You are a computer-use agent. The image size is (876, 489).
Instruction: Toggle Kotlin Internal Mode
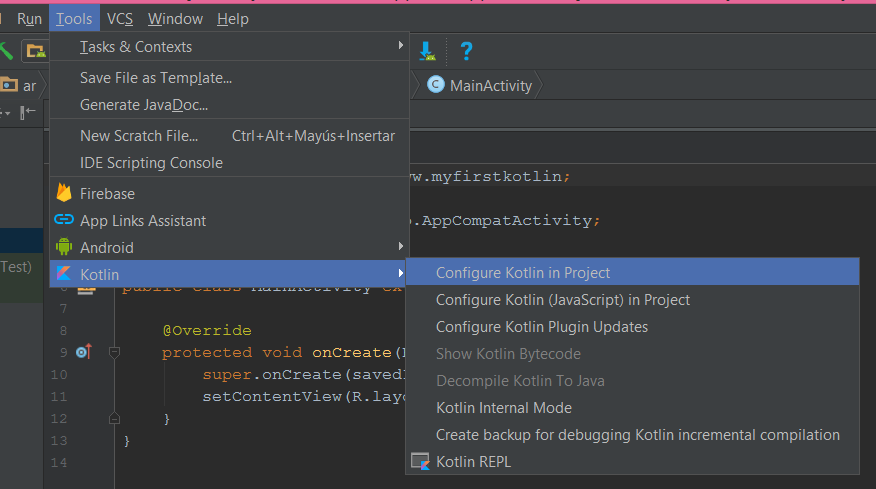(x=632, y=408)
